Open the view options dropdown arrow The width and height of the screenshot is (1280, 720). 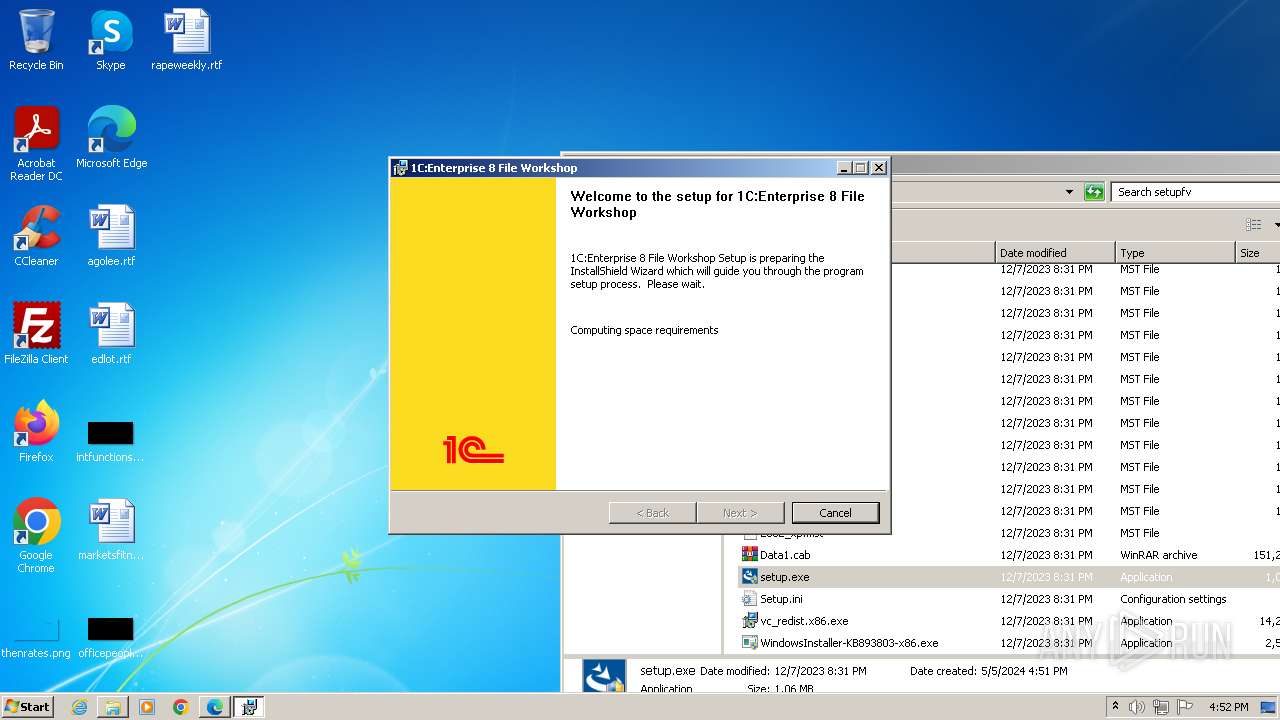[x=1275, y=225]
